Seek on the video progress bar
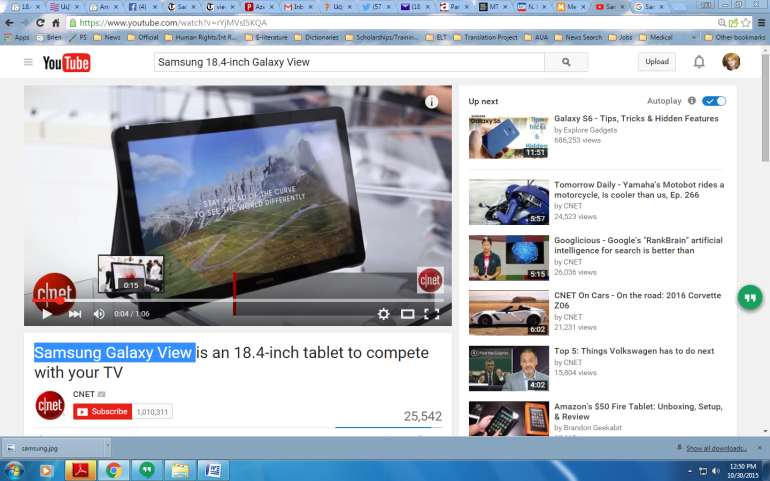770x481 pixels. coord(238,300)
